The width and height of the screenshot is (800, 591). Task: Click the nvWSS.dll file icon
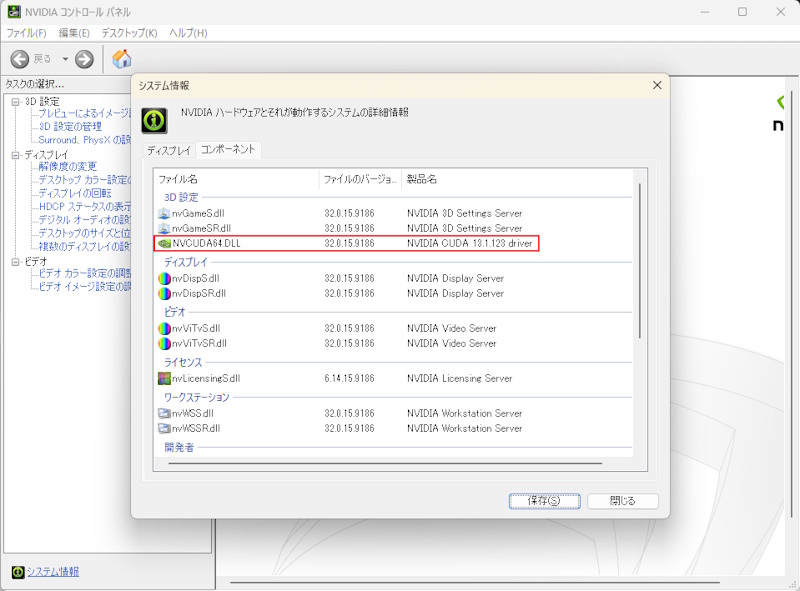(x=164, y=414)
